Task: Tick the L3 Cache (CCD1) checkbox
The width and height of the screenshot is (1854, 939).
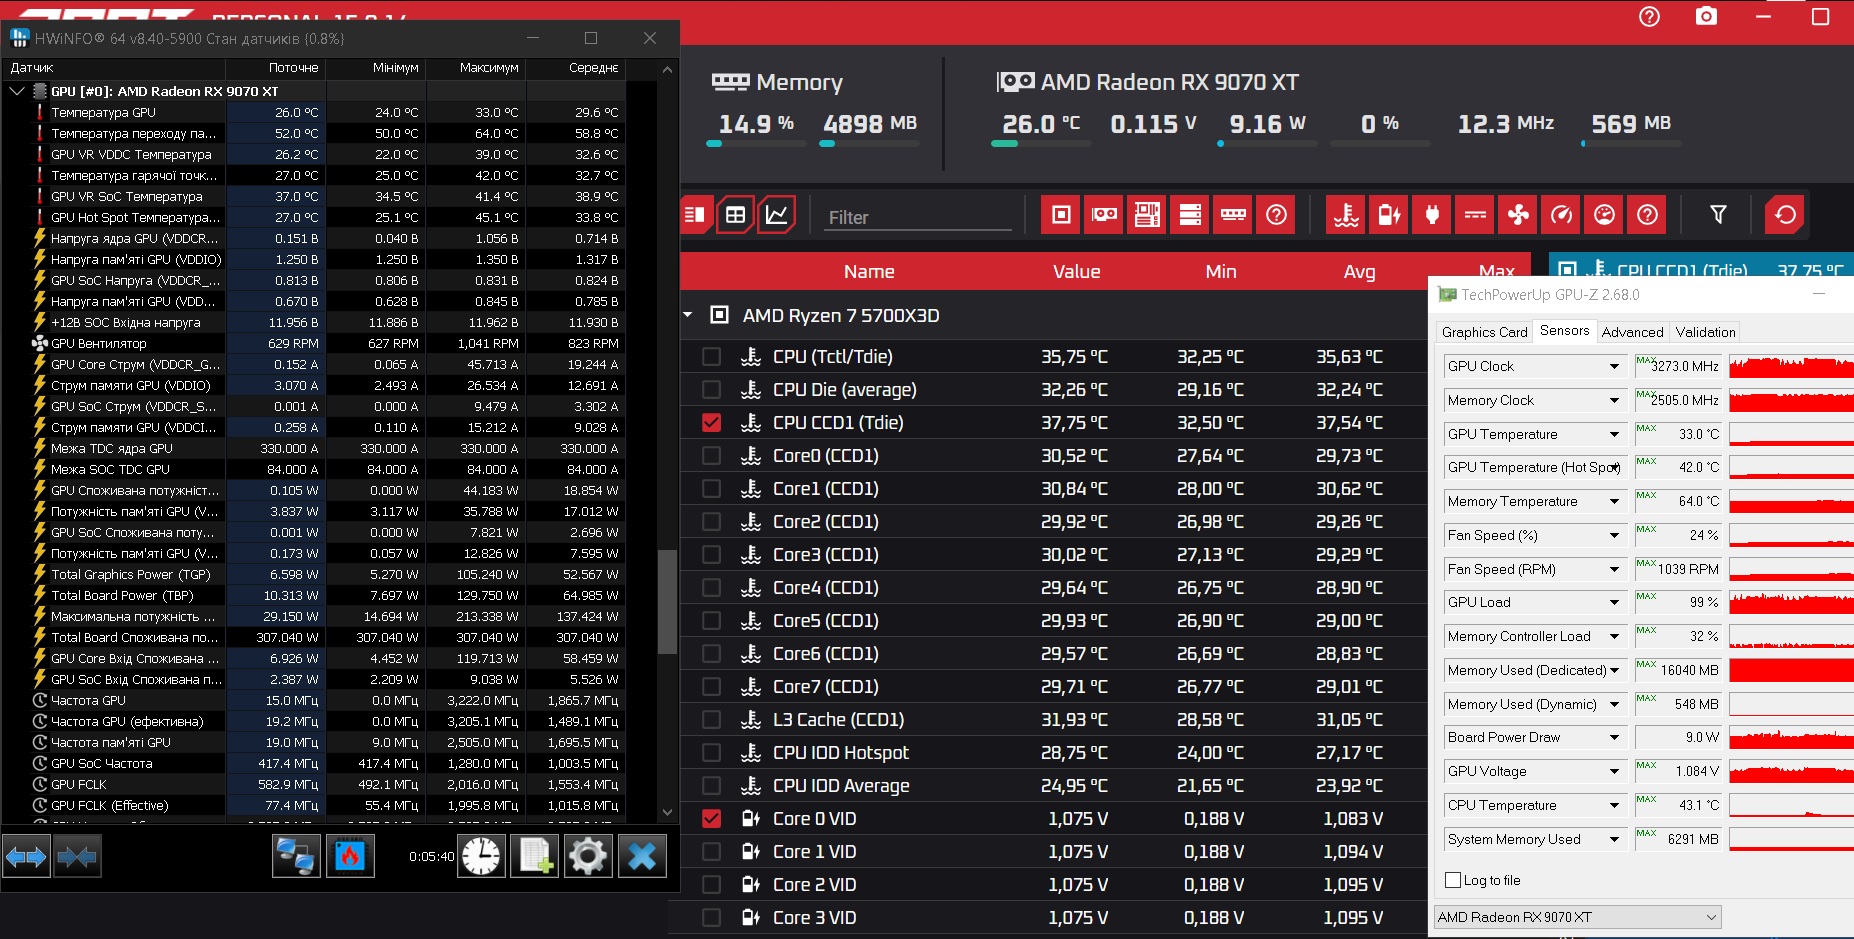Action: click(711, 719)
